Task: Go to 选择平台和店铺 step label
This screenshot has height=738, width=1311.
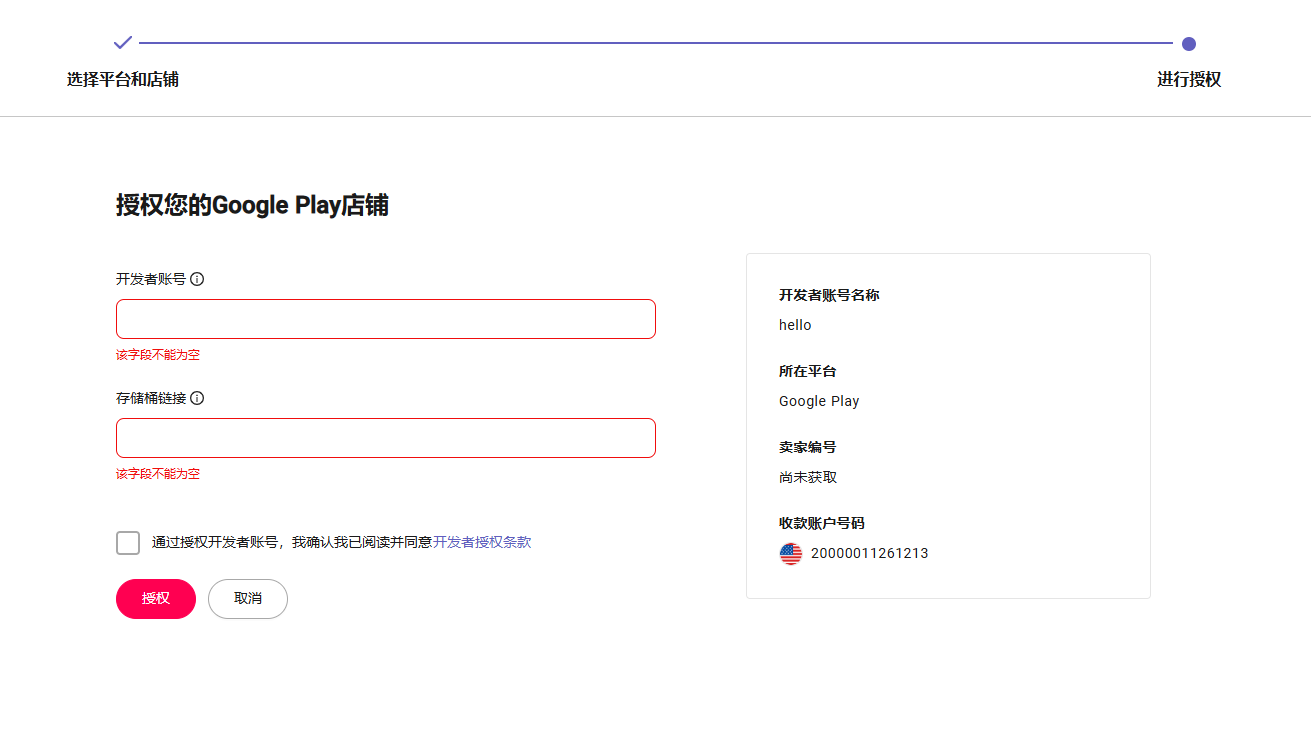Action: pyautogui.click(x=123, y=80)
